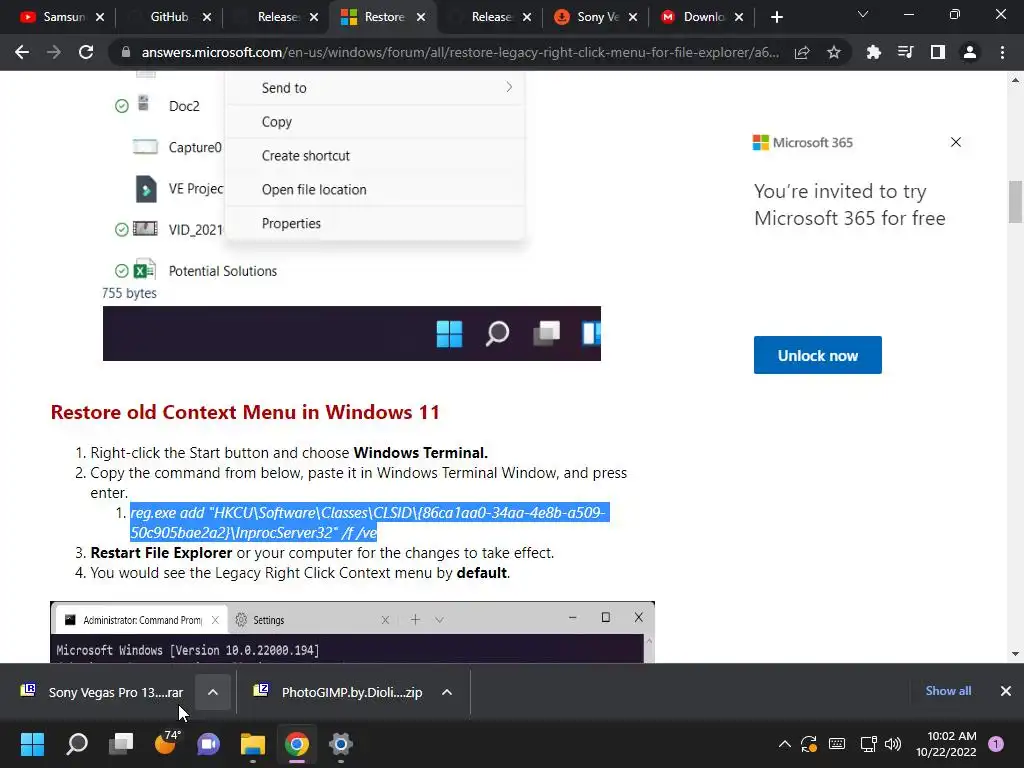Click Properties in context menu image
The height and width of the screenshot is (768, 1024).
point(291,223)
